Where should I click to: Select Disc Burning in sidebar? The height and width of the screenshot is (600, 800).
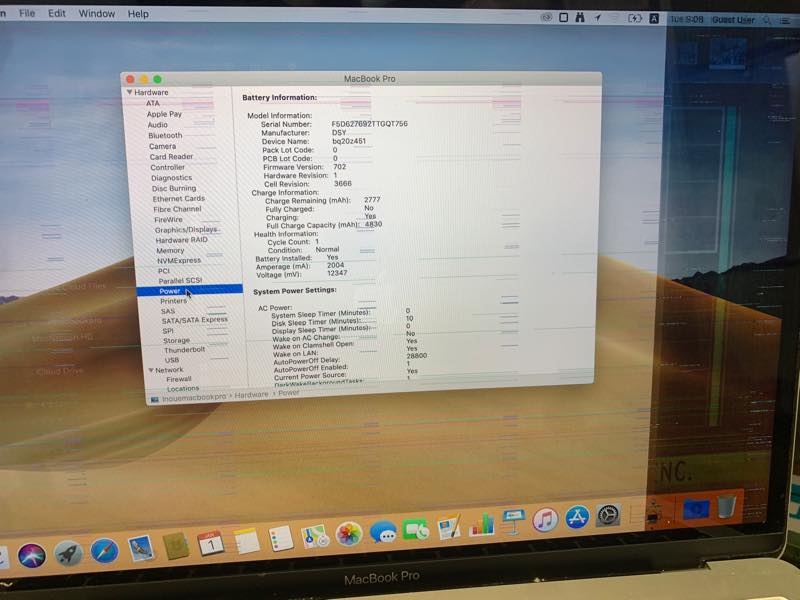[x=174, y=188]
